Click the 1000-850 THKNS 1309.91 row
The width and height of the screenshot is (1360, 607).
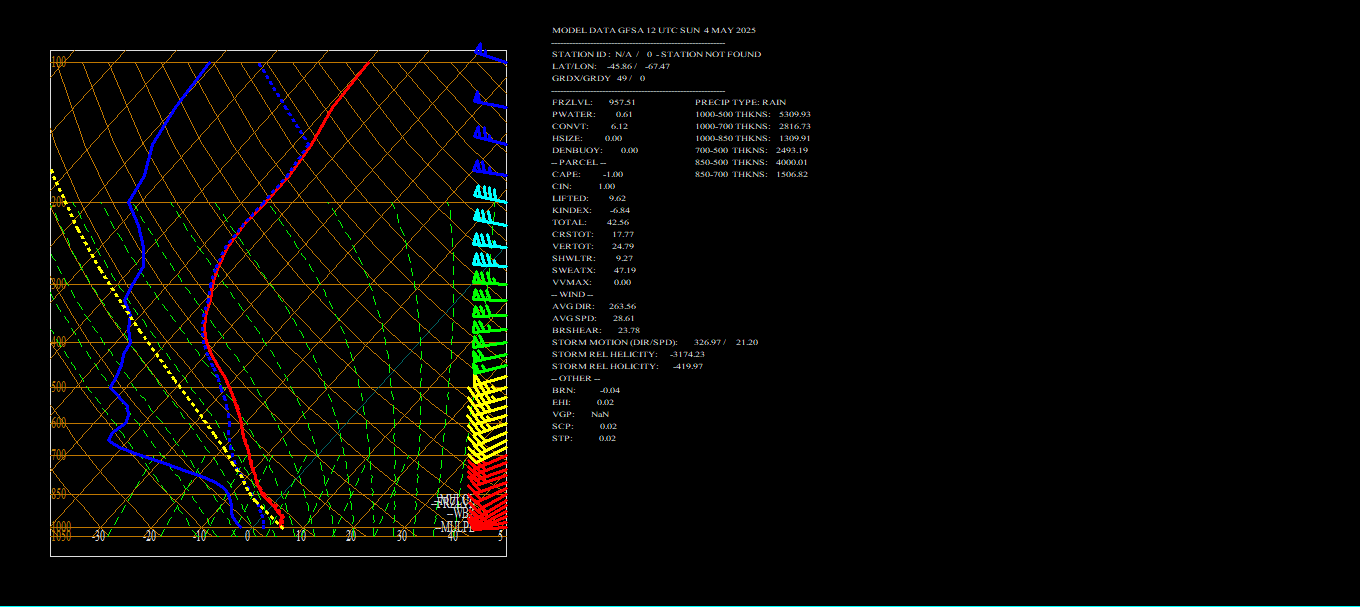click(753, 138)
